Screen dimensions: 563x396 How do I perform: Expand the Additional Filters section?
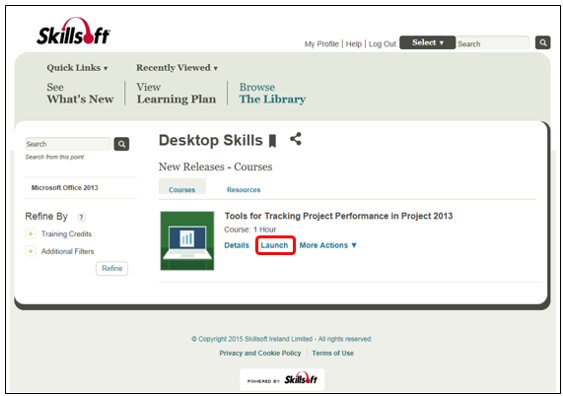click(31, 251)
